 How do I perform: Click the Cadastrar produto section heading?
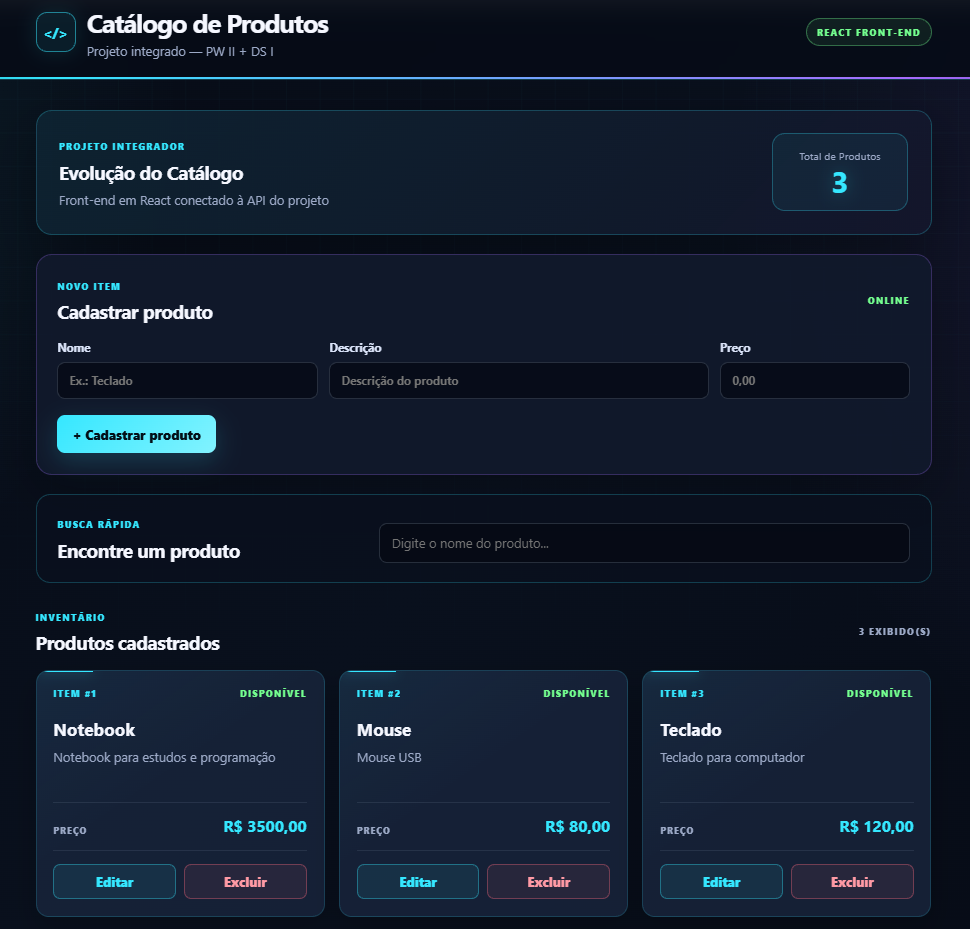click(135, 312)
